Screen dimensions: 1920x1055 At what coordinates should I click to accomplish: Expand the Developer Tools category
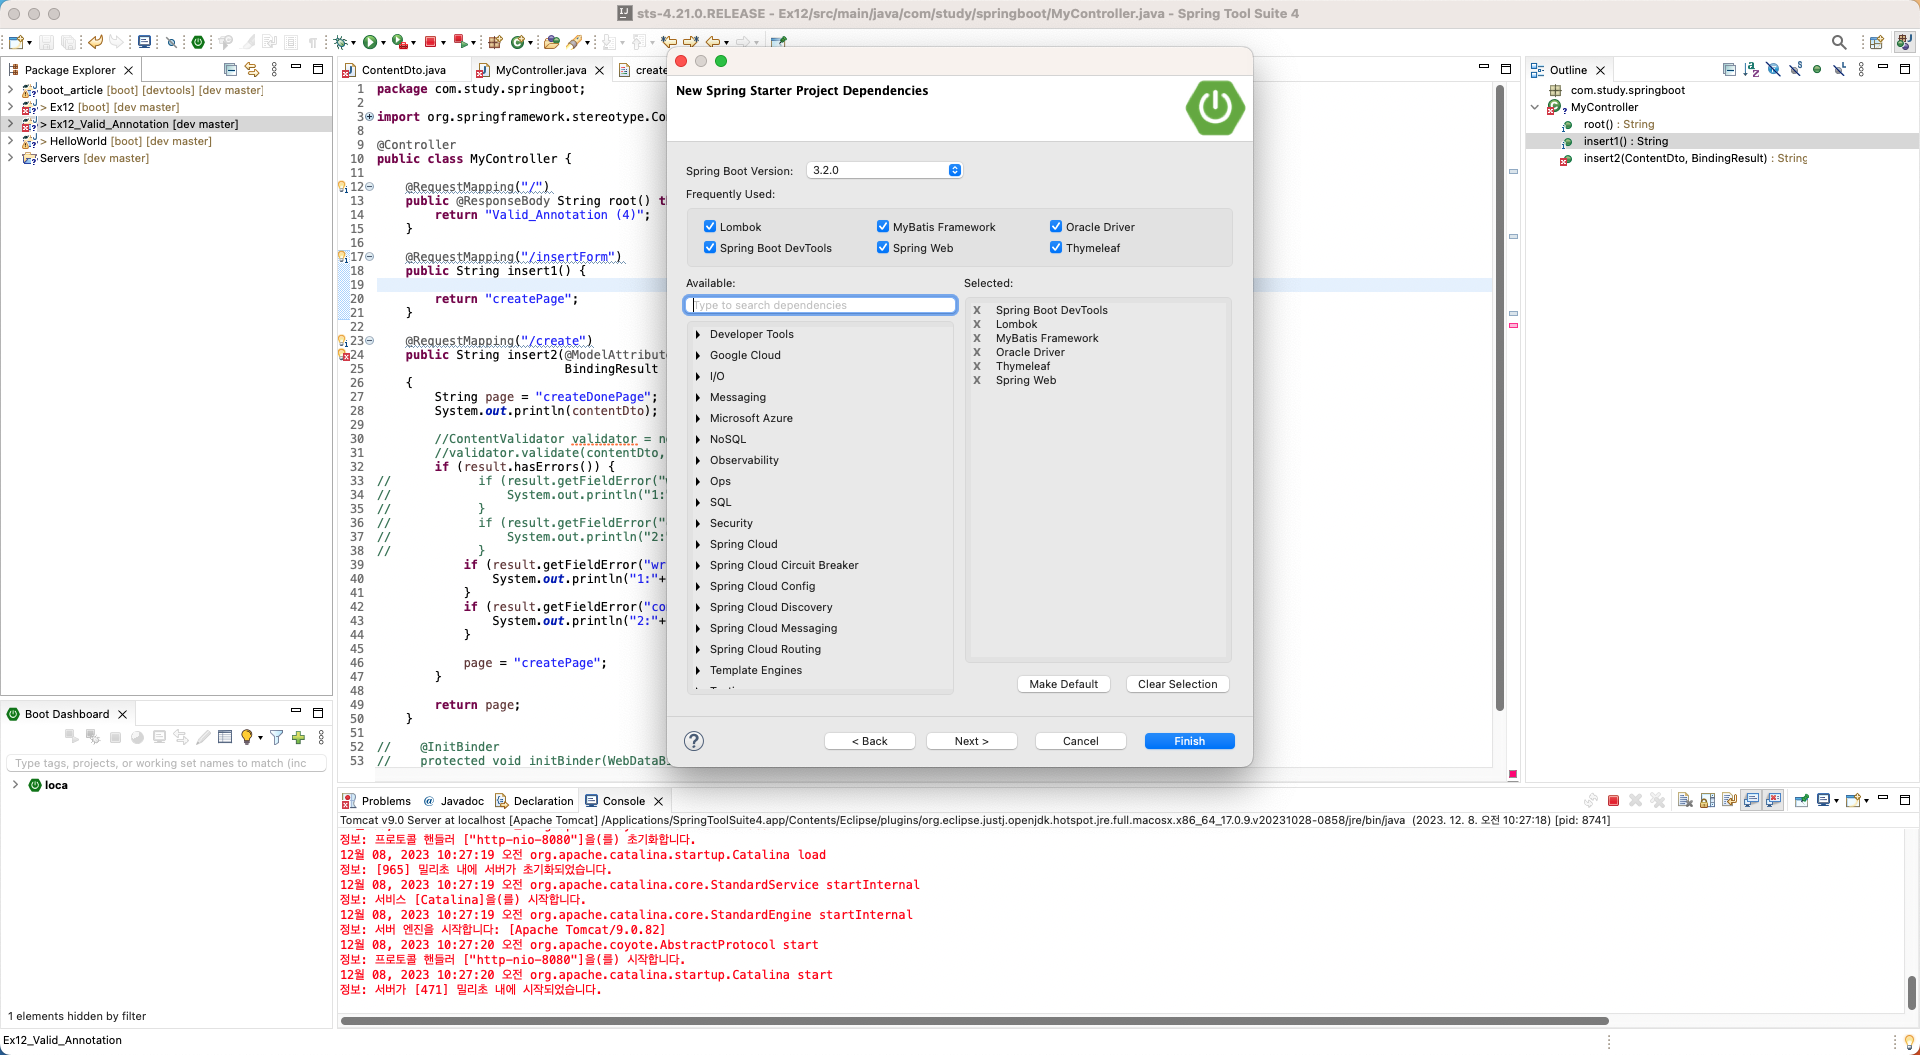coord(698,334)
